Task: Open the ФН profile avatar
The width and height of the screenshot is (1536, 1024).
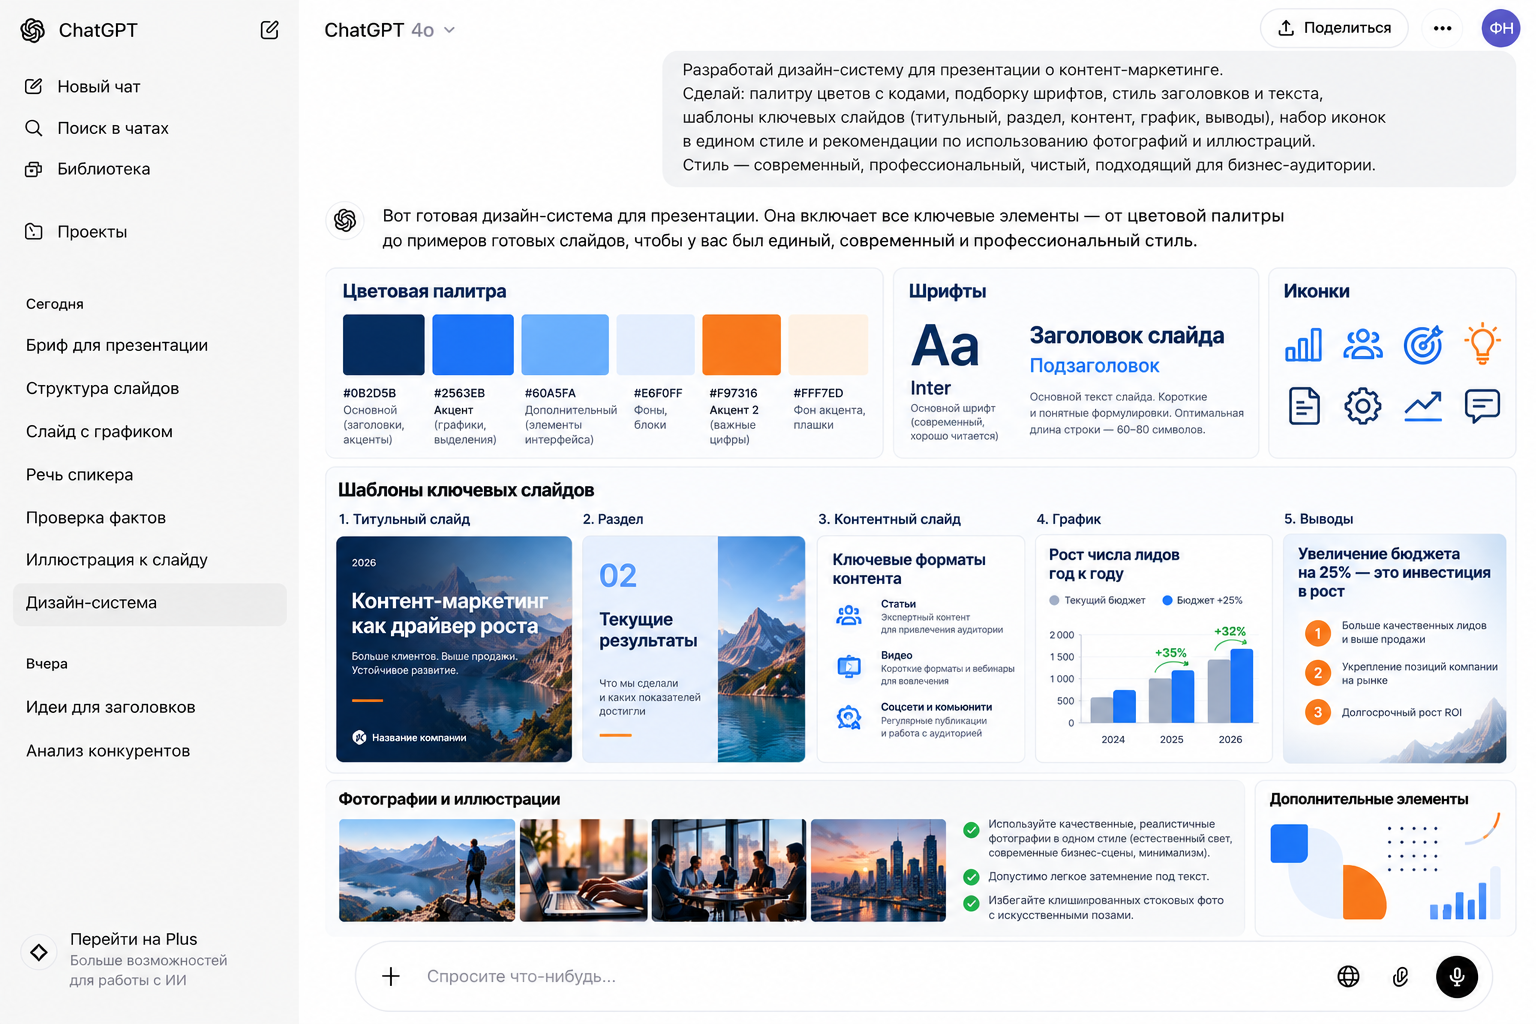Action: pos(1501,28)
